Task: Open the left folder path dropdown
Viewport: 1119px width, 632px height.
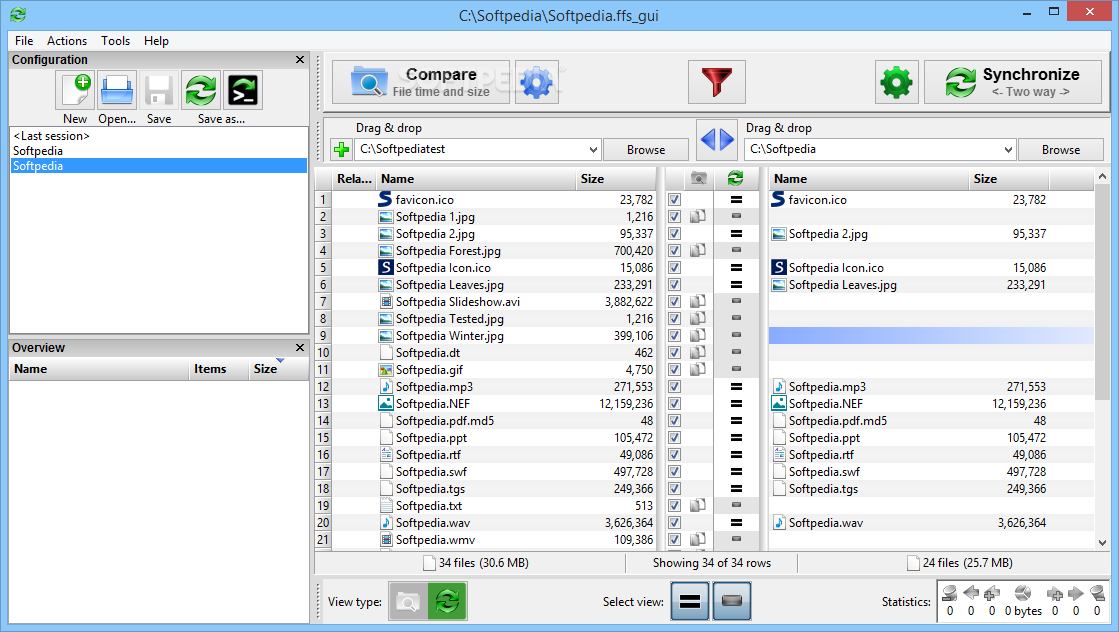Action: 593,150
